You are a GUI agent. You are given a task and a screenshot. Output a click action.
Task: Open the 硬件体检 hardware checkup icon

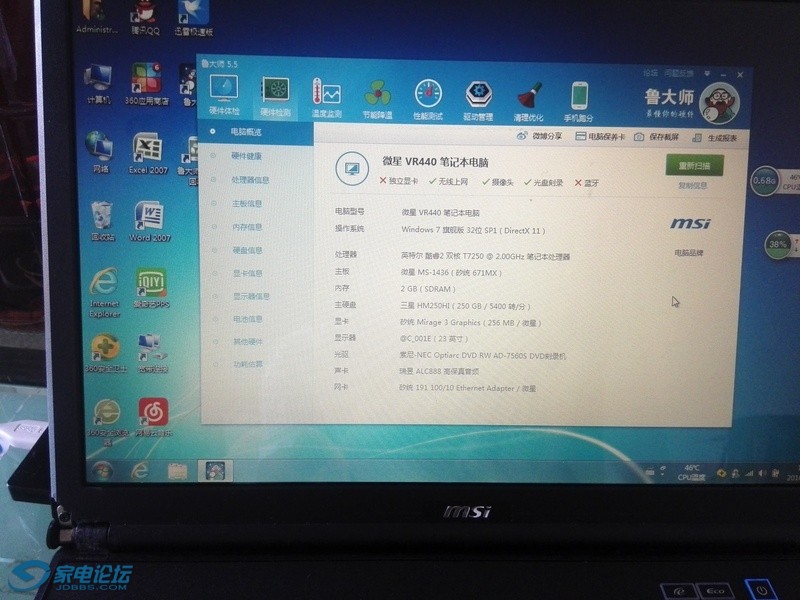point(223,96)
